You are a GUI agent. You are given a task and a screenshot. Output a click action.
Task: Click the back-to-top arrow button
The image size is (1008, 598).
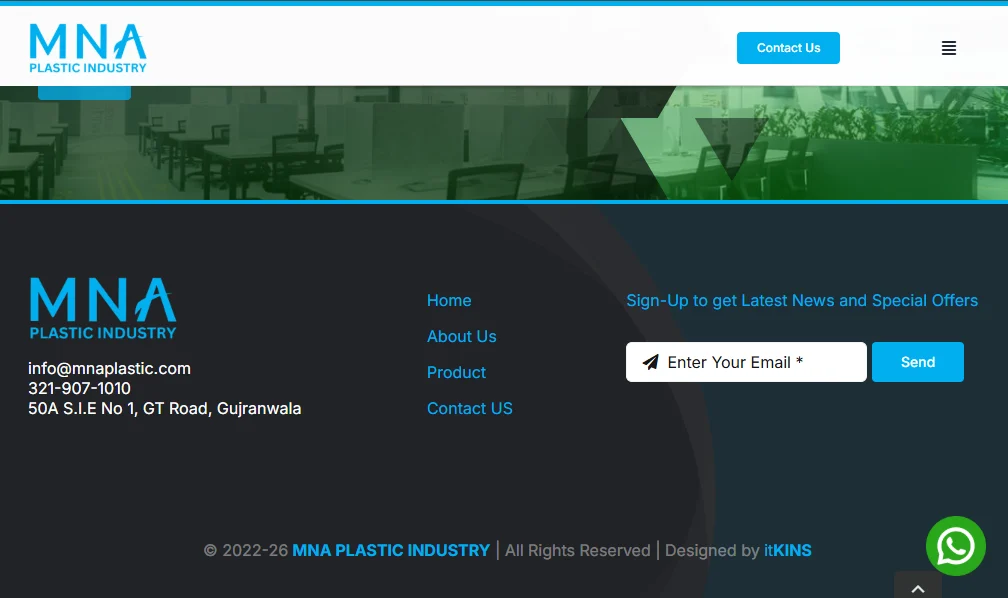[x=917, y=589]
